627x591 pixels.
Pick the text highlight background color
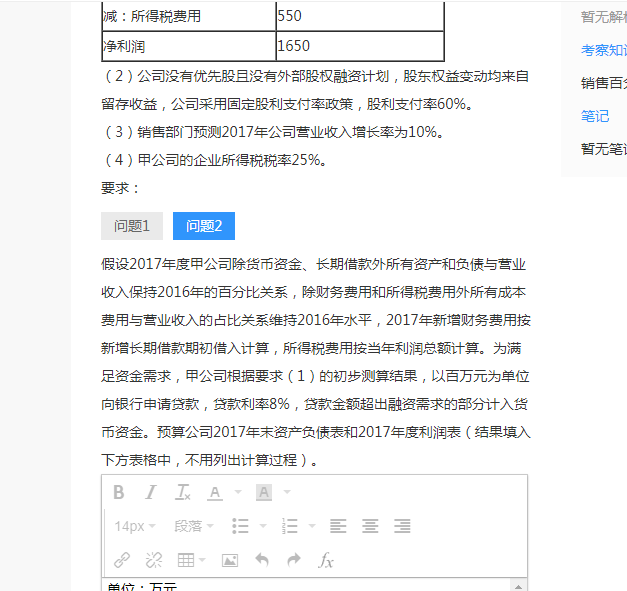[264, 492]
